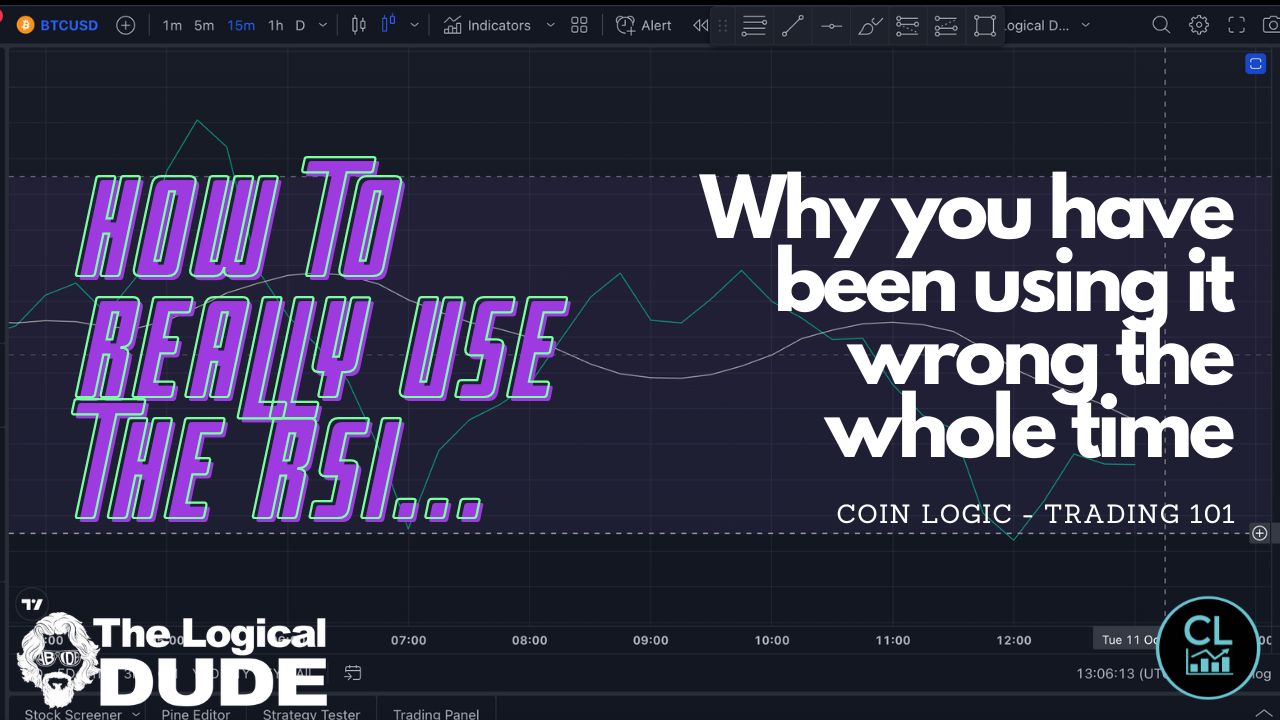Add a symbol to compare with plus icon

click(x=125, y=25)
